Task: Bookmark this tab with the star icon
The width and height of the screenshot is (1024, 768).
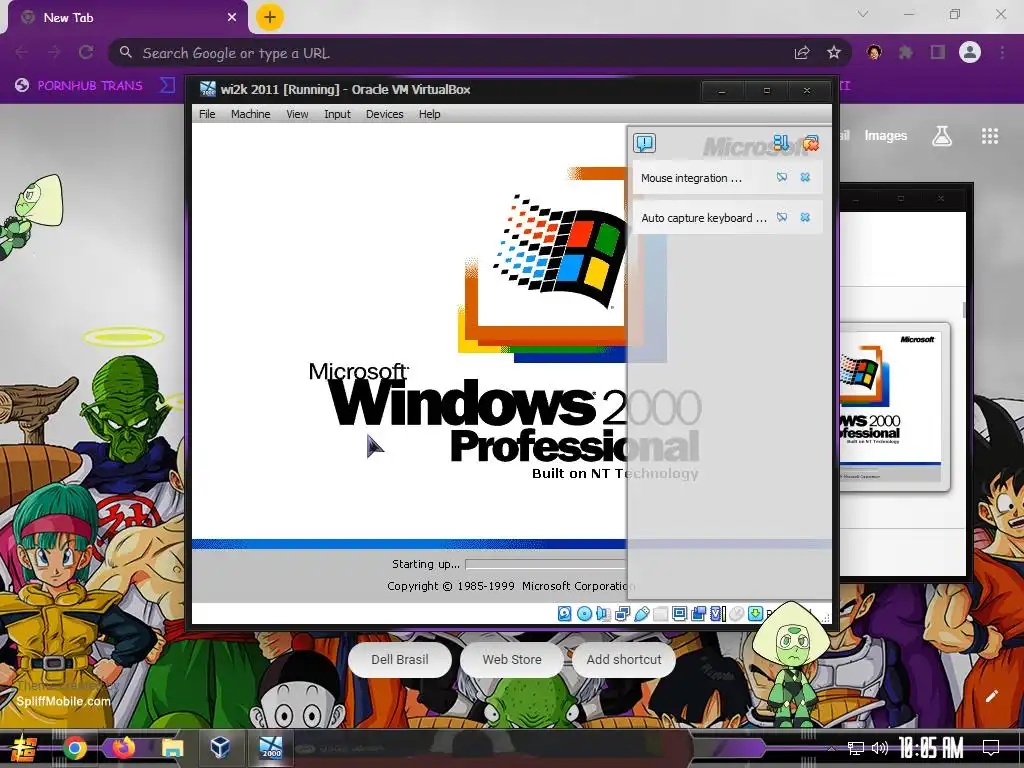Action: (x=833, y=52)
